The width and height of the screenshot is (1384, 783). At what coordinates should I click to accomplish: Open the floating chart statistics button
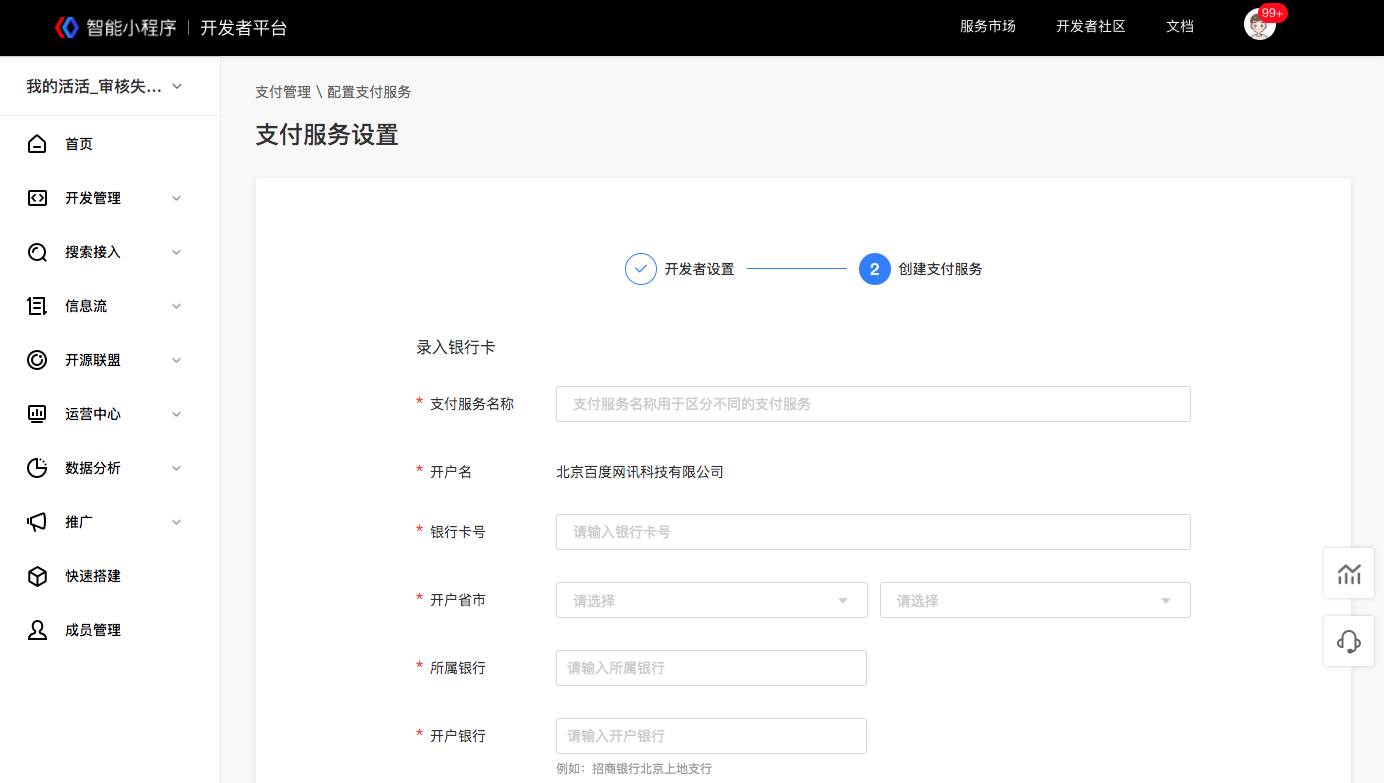pos(1349,573)
